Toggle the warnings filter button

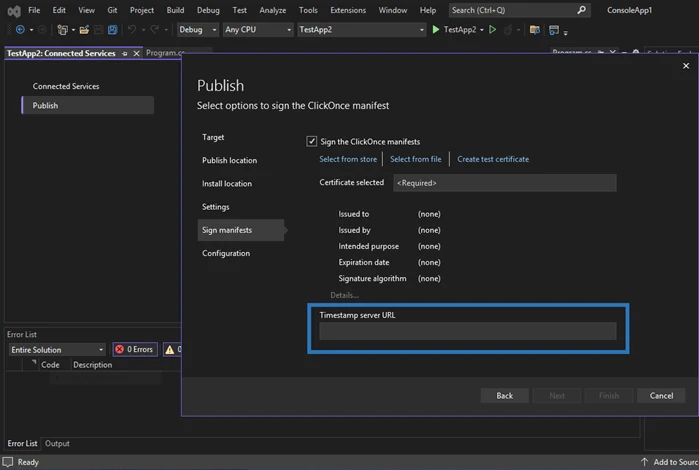tap(170, 350)
